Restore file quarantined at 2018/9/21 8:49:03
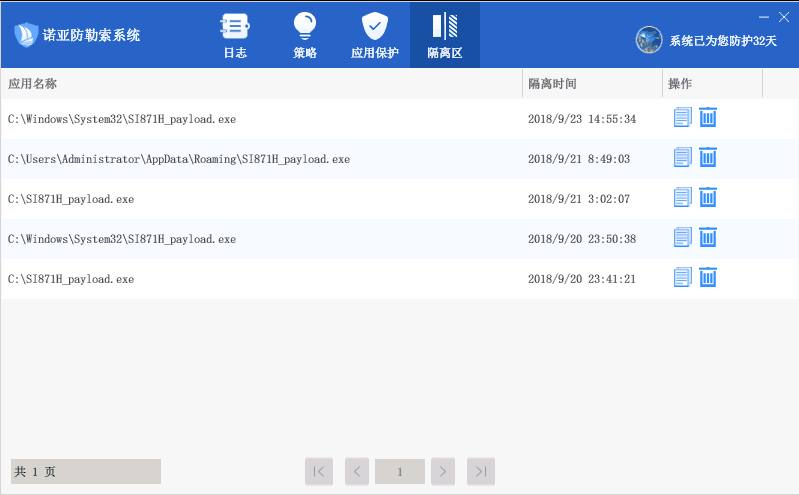This screenshot has height=495, width=799. click(x=682, y=157)
